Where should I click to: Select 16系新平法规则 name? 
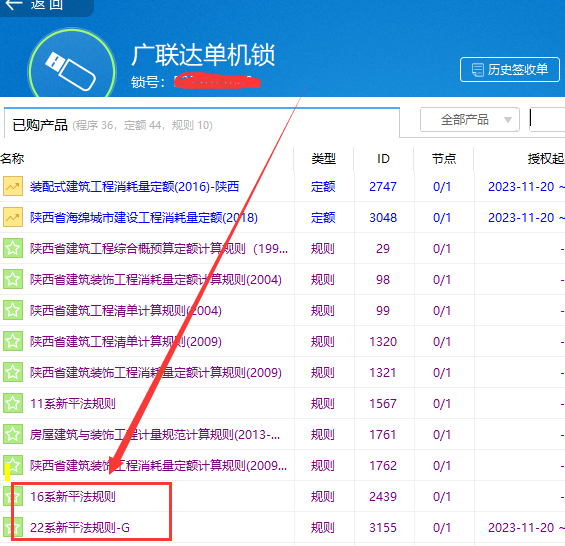(x=73, y=497)
